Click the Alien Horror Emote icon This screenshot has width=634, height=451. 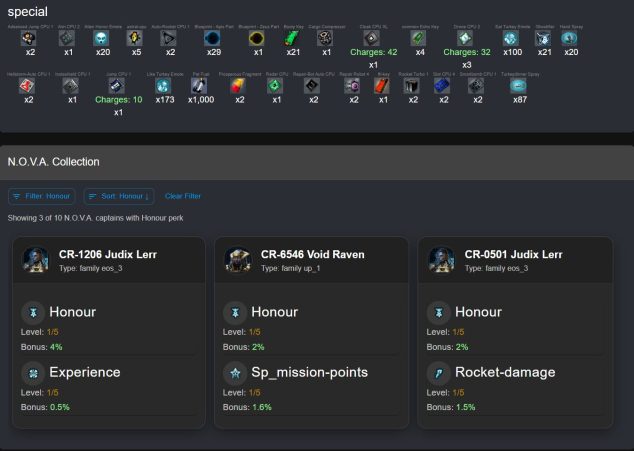(101, 37)
